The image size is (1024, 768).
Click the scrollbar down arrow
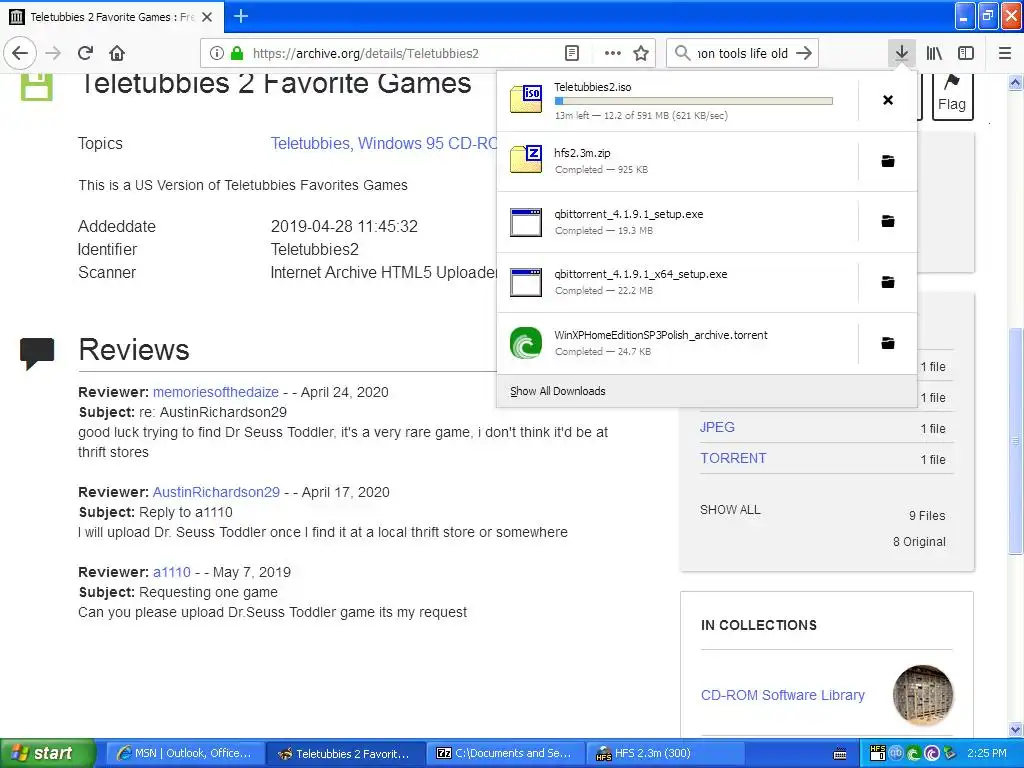1016,729
